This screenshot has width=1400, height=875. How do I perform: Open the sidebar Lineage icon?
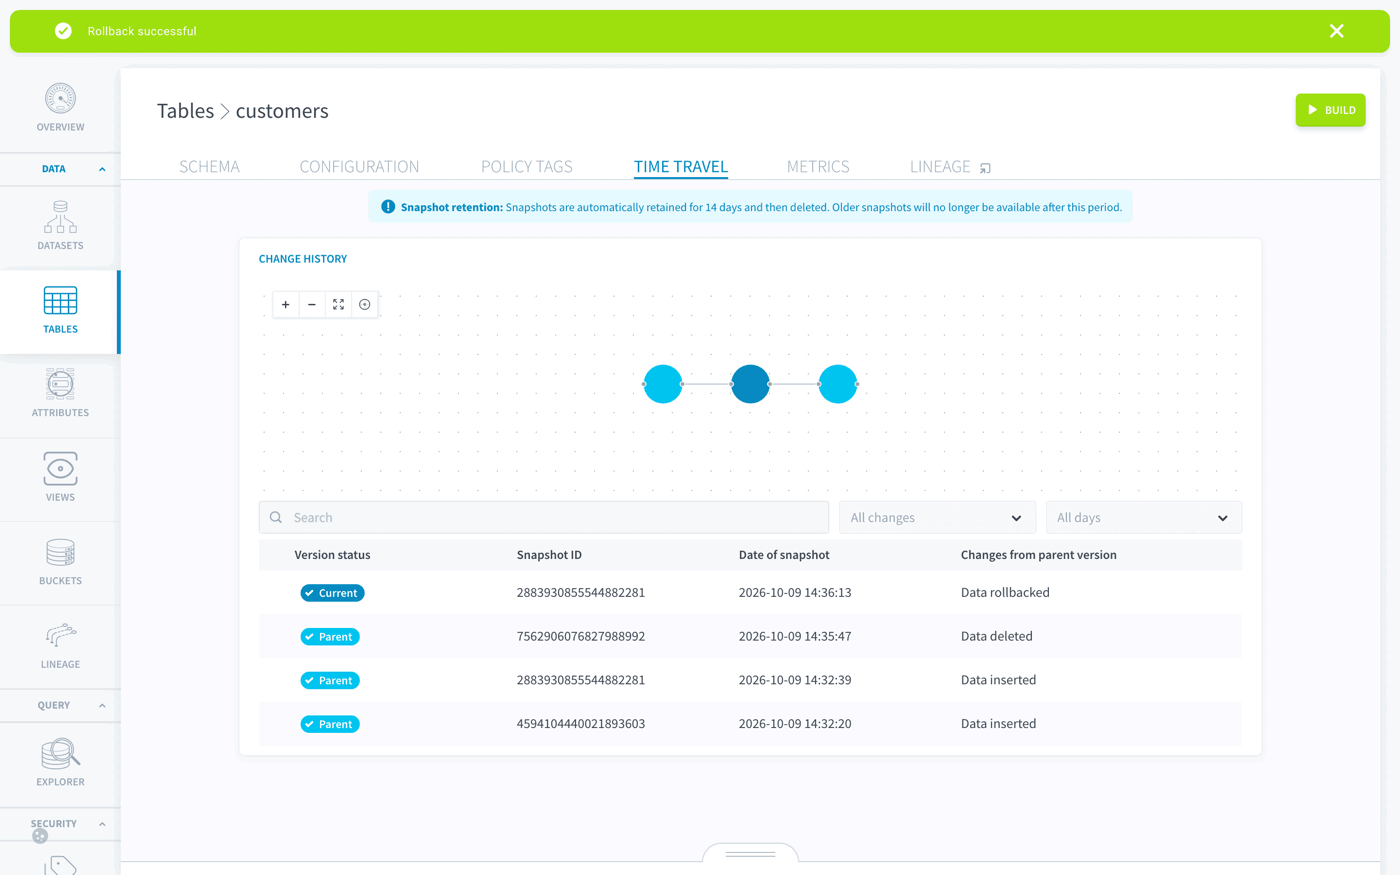tap(60, 635)
